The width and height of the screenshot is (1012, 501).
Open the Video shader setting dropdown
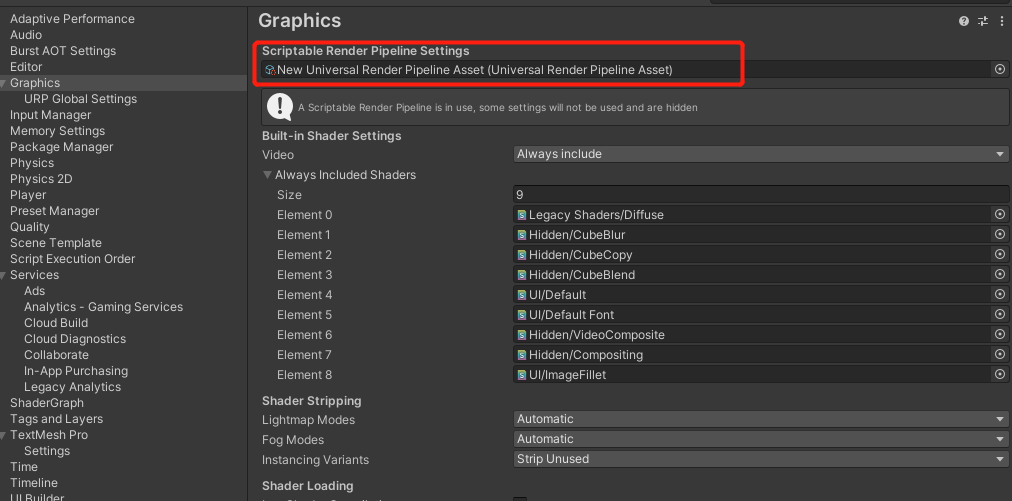click(761, 154)
